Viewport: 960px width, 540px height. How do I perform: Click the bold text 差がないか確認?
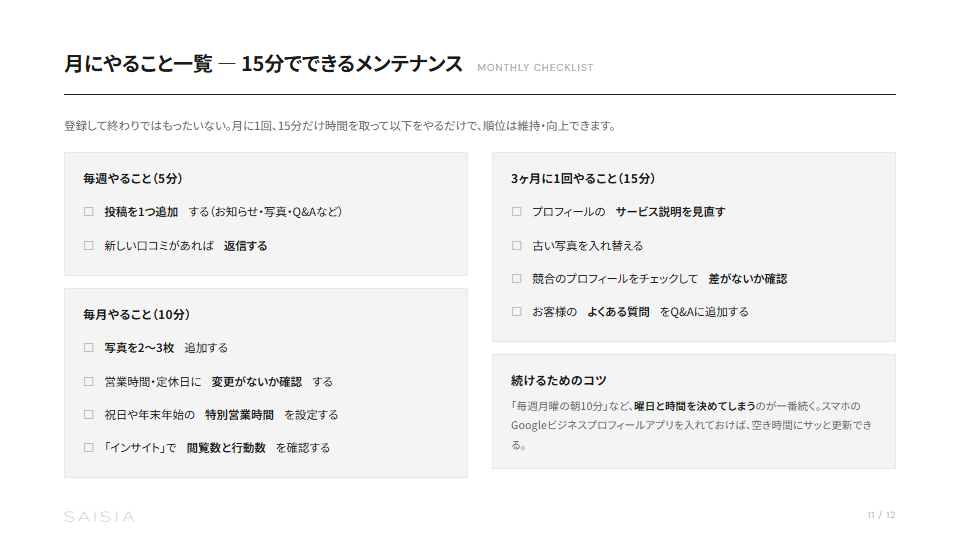pyautogui.click(x=748, y=279)
